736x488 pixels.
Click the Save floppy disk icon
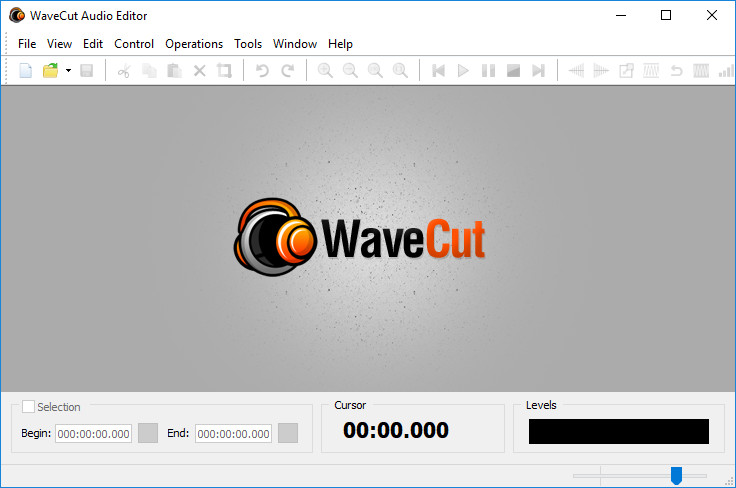pyautogui.click(x=86, y=71)
